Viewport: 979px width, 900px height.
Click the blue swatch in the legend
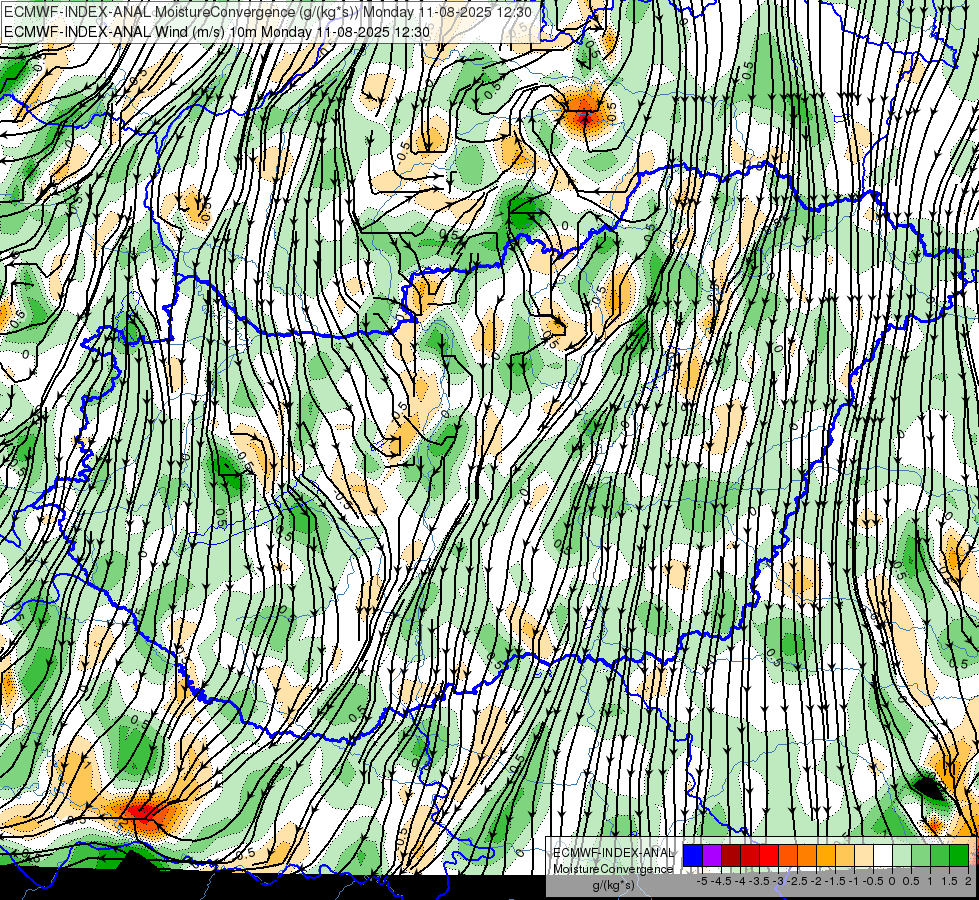[x=693, y=855]
